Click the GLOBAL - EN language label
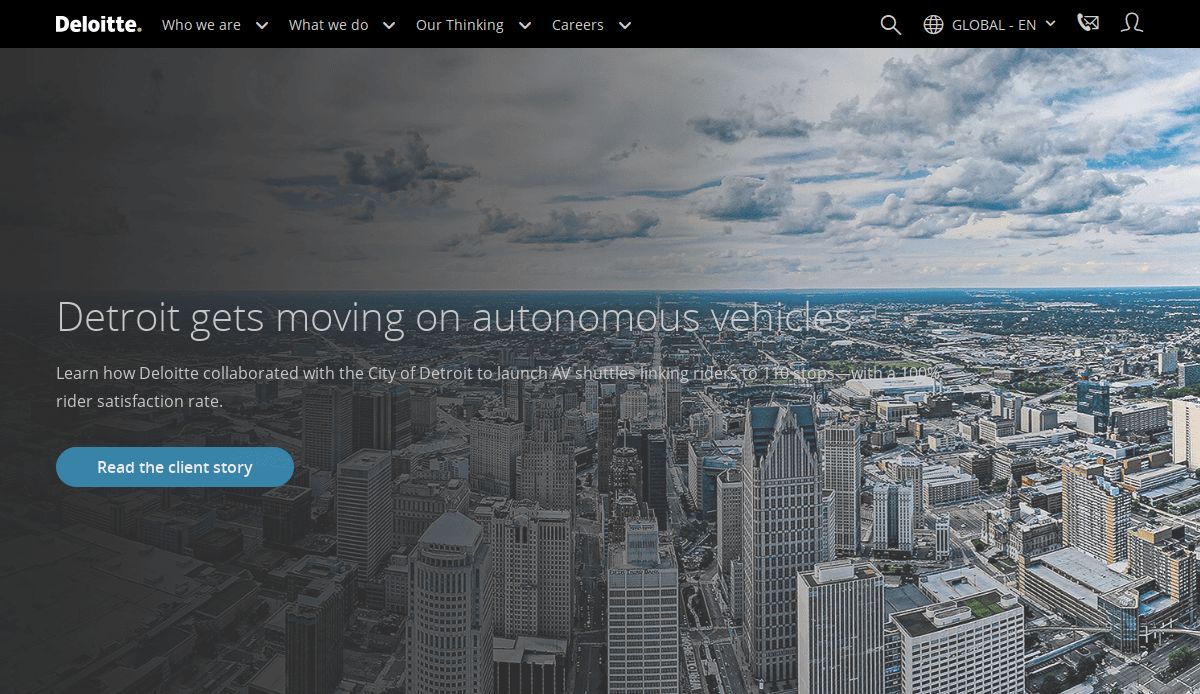1200x694 pixels. point(993,25)
